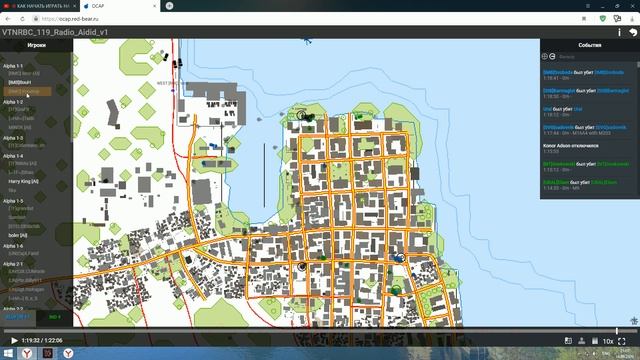Image resolution: width=640 pixels, height=360 pixels.
Task: Click the panel icon left of 10x speed
Action: click(595, 340)
